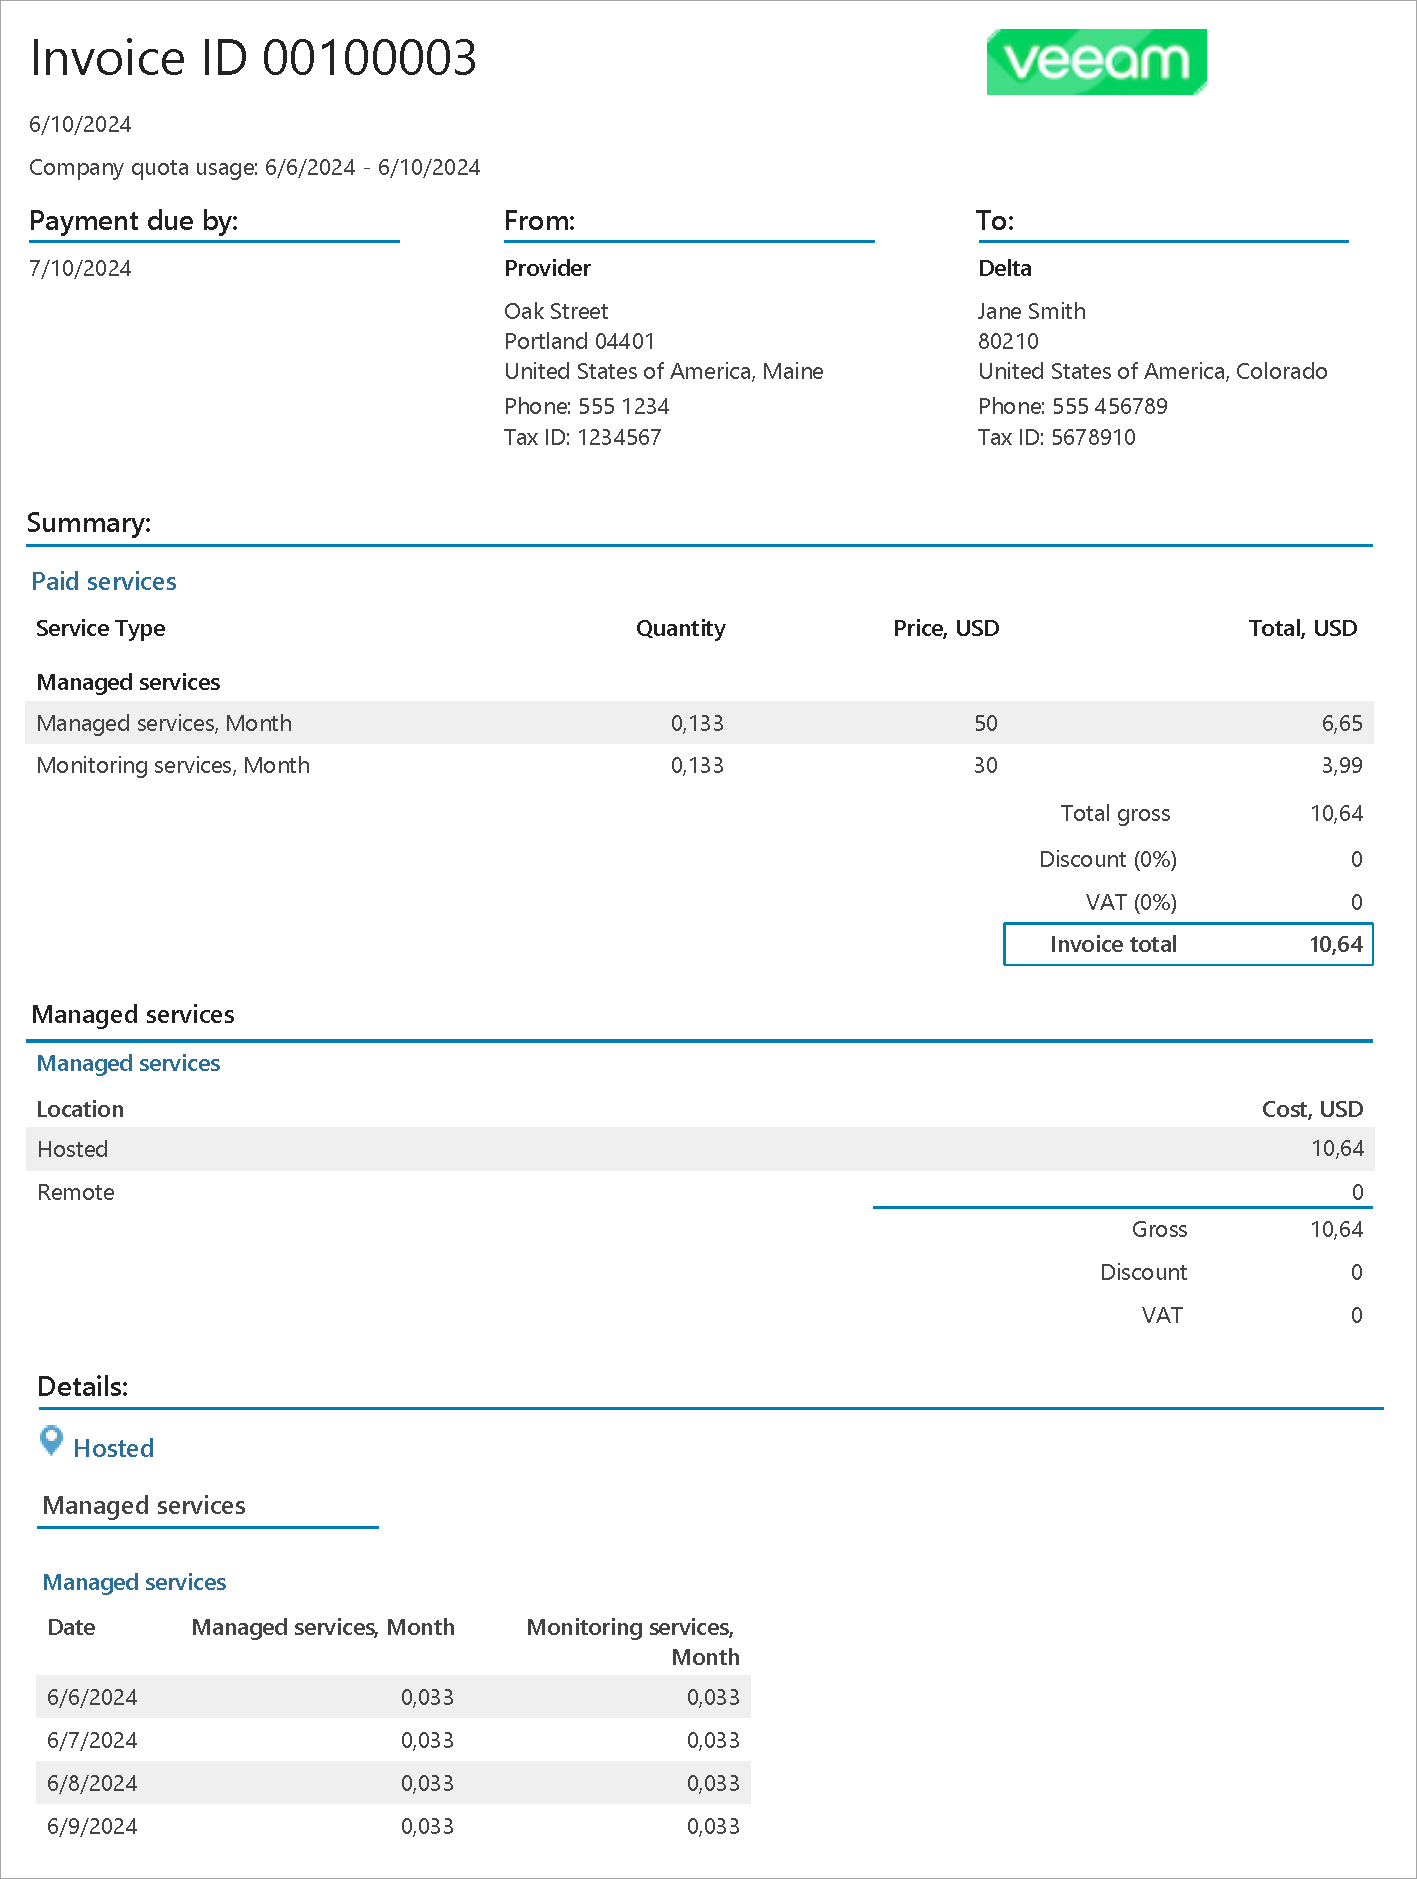This screenshot has width=1417, height=1879.
Task: Click the recipient name Jane Smith
Action: 1031,311
